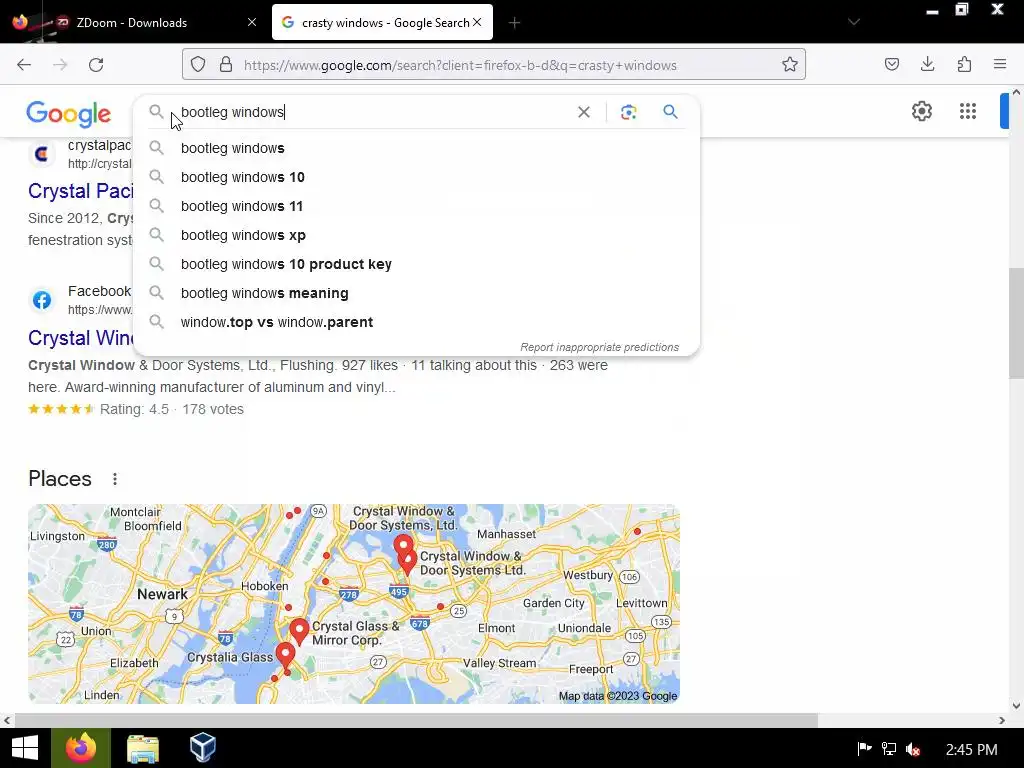Viewport: 1024px width, 768px height.
Task: Click the Places heading
Action: pyautogui.click(x=60, y=479)
